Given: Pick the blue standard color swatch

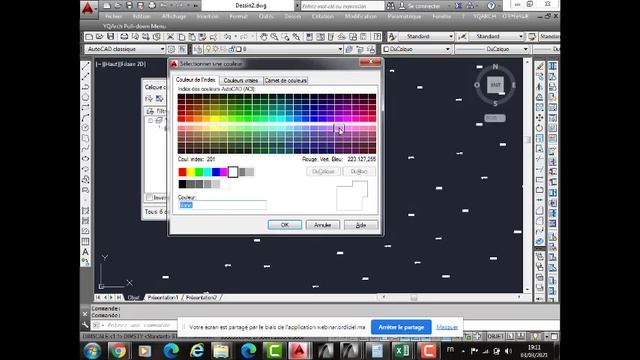Looking at the screenshot, I should [216, 172].
